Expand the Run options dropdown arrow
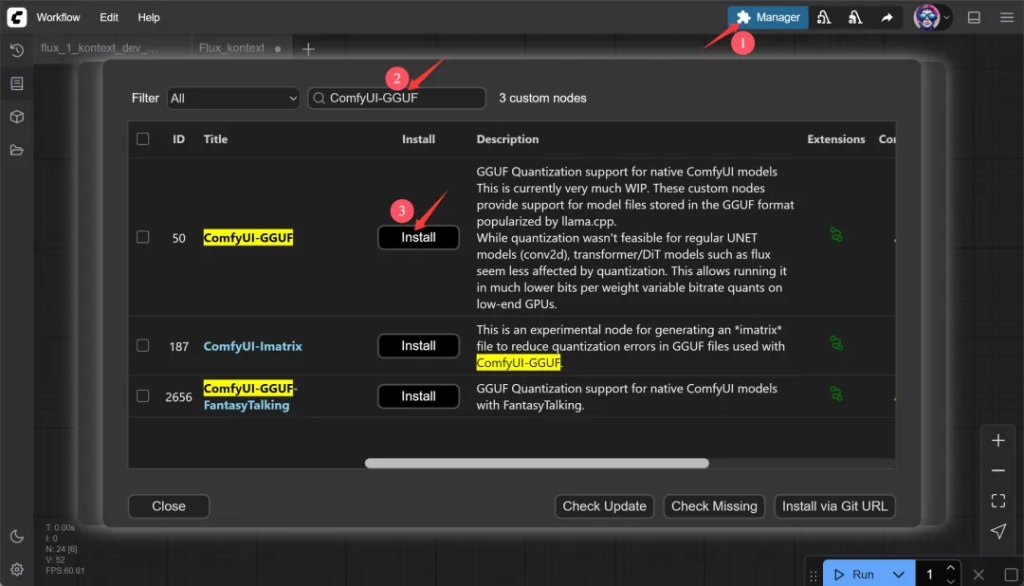The height and width of the screenshot is (586, 1024). (x=899, y=575)
